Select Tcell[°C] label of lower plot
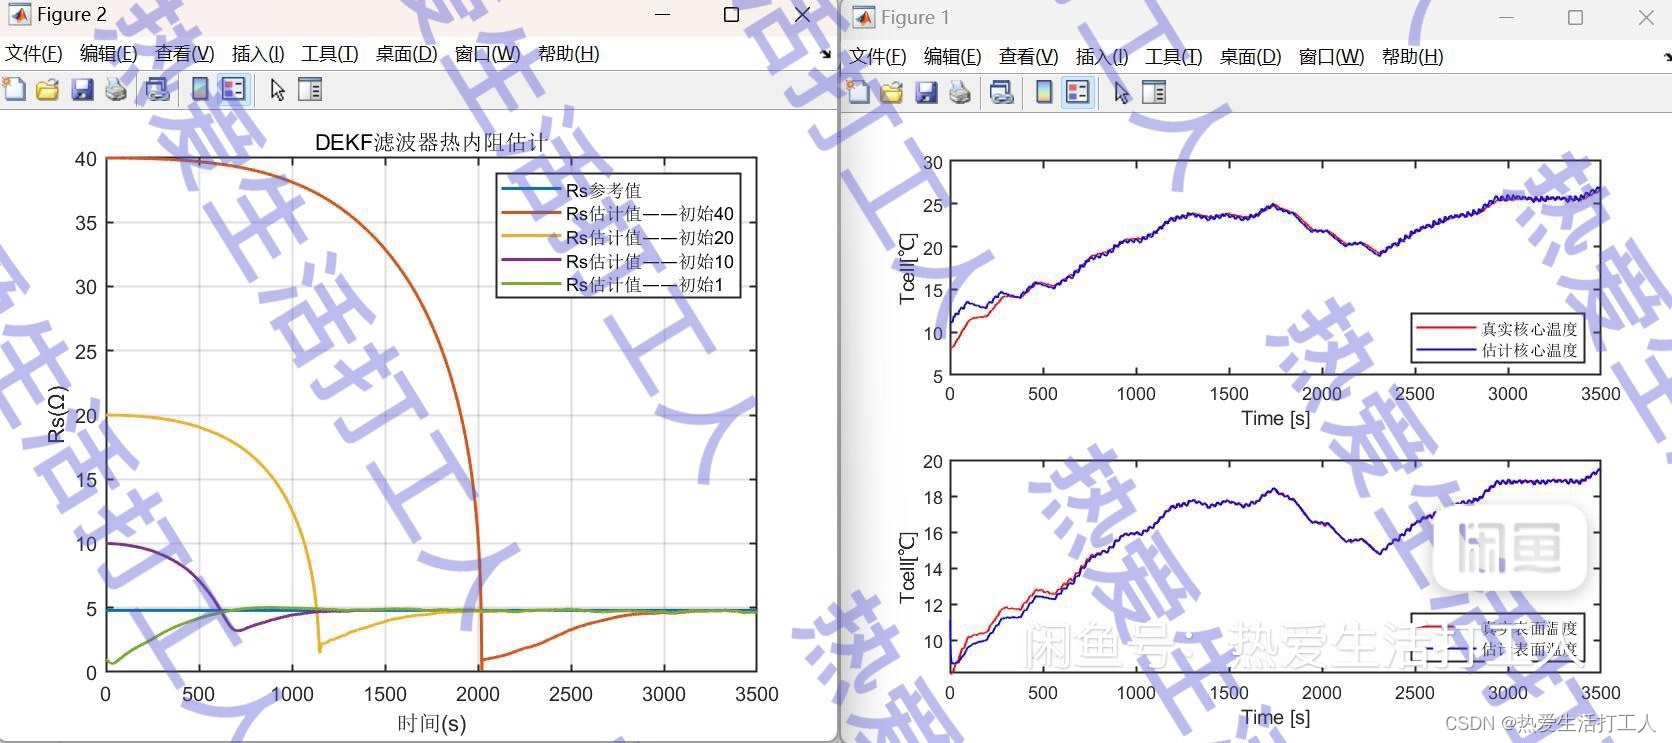 coord(907,568)
